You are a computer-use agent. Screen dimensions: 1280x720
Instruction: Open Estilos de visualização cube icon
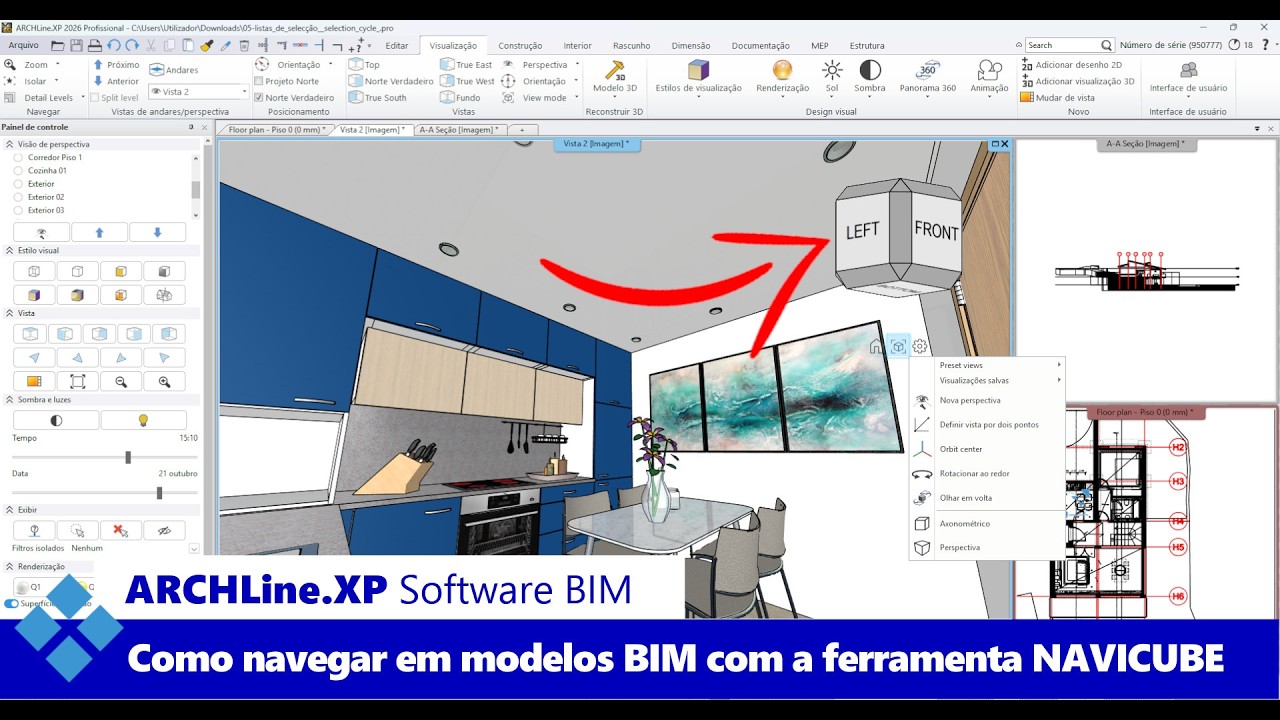pyautogui.click(x=698, y=70)
